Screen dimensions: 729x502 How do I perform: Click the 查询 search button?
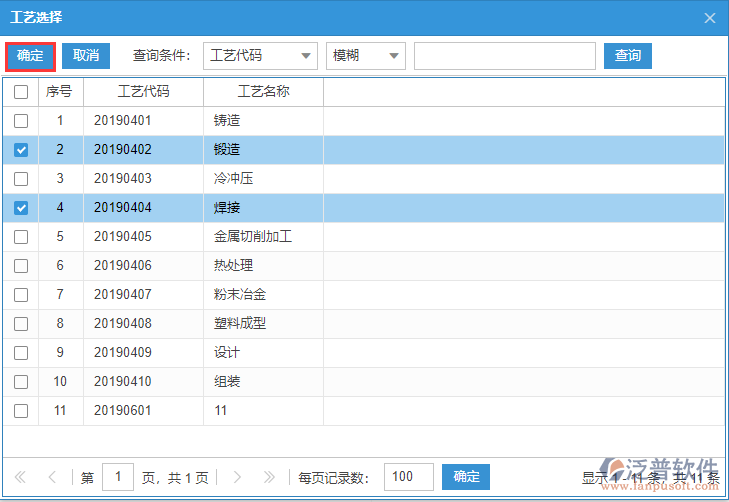[628, 56]
